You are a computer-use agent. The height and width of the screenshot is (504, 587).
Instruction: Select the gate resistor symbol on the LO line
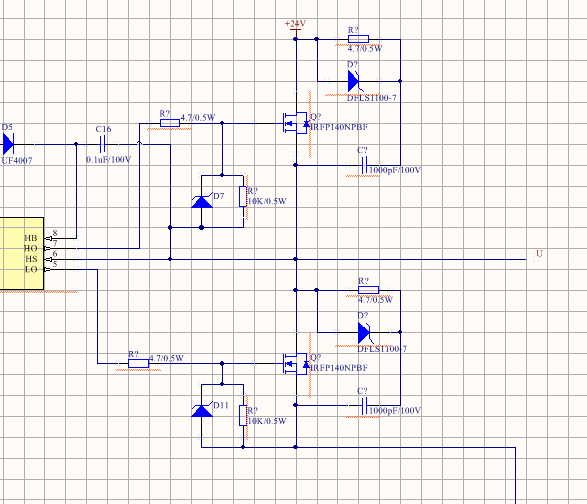click(139, 363)
